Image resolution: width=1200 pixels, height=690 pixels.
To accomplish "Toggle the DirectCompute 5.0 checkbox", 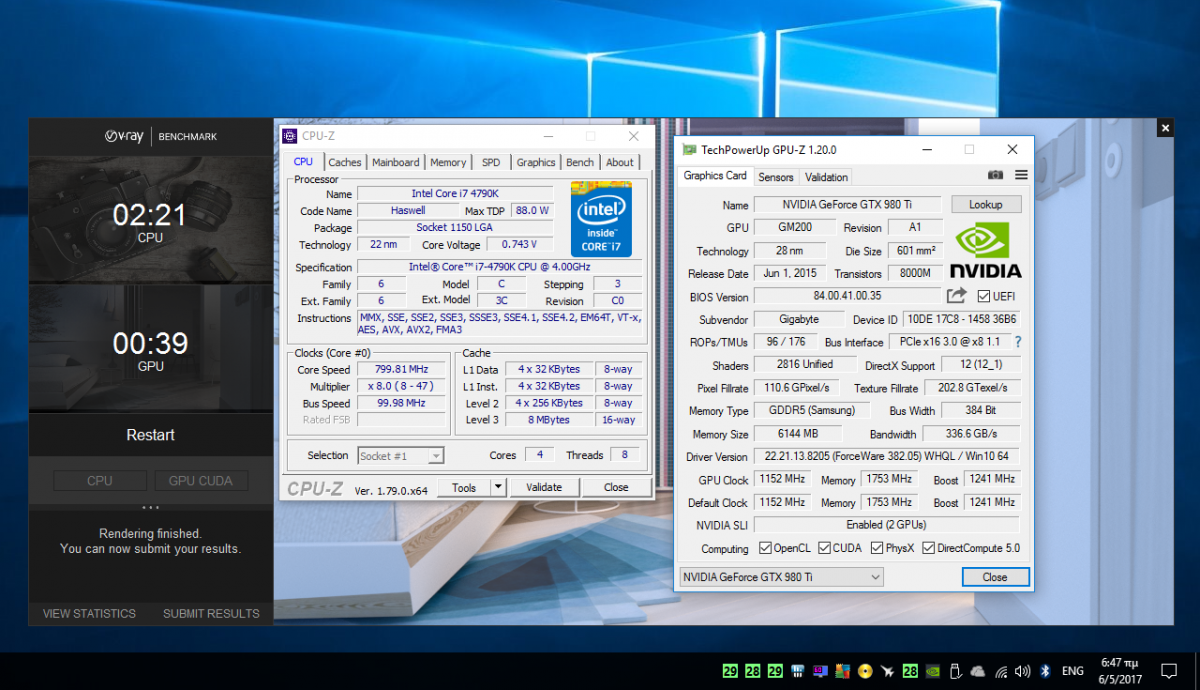I will click(929, 548).
